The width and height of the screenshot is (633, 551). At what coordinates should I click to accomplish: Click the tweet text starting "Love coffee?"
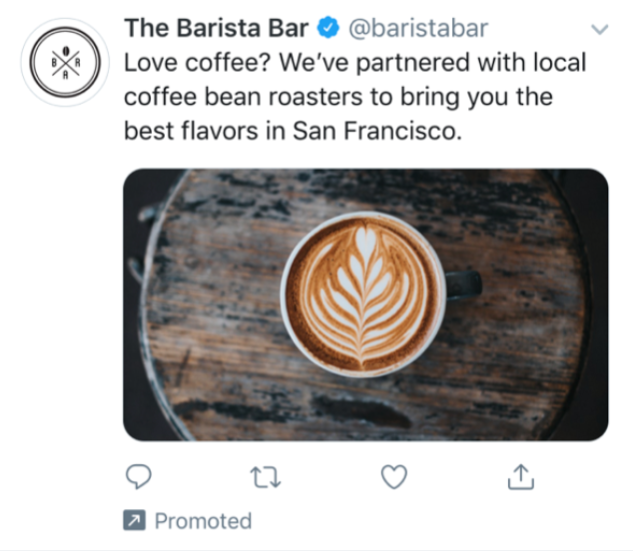point(354,96)
